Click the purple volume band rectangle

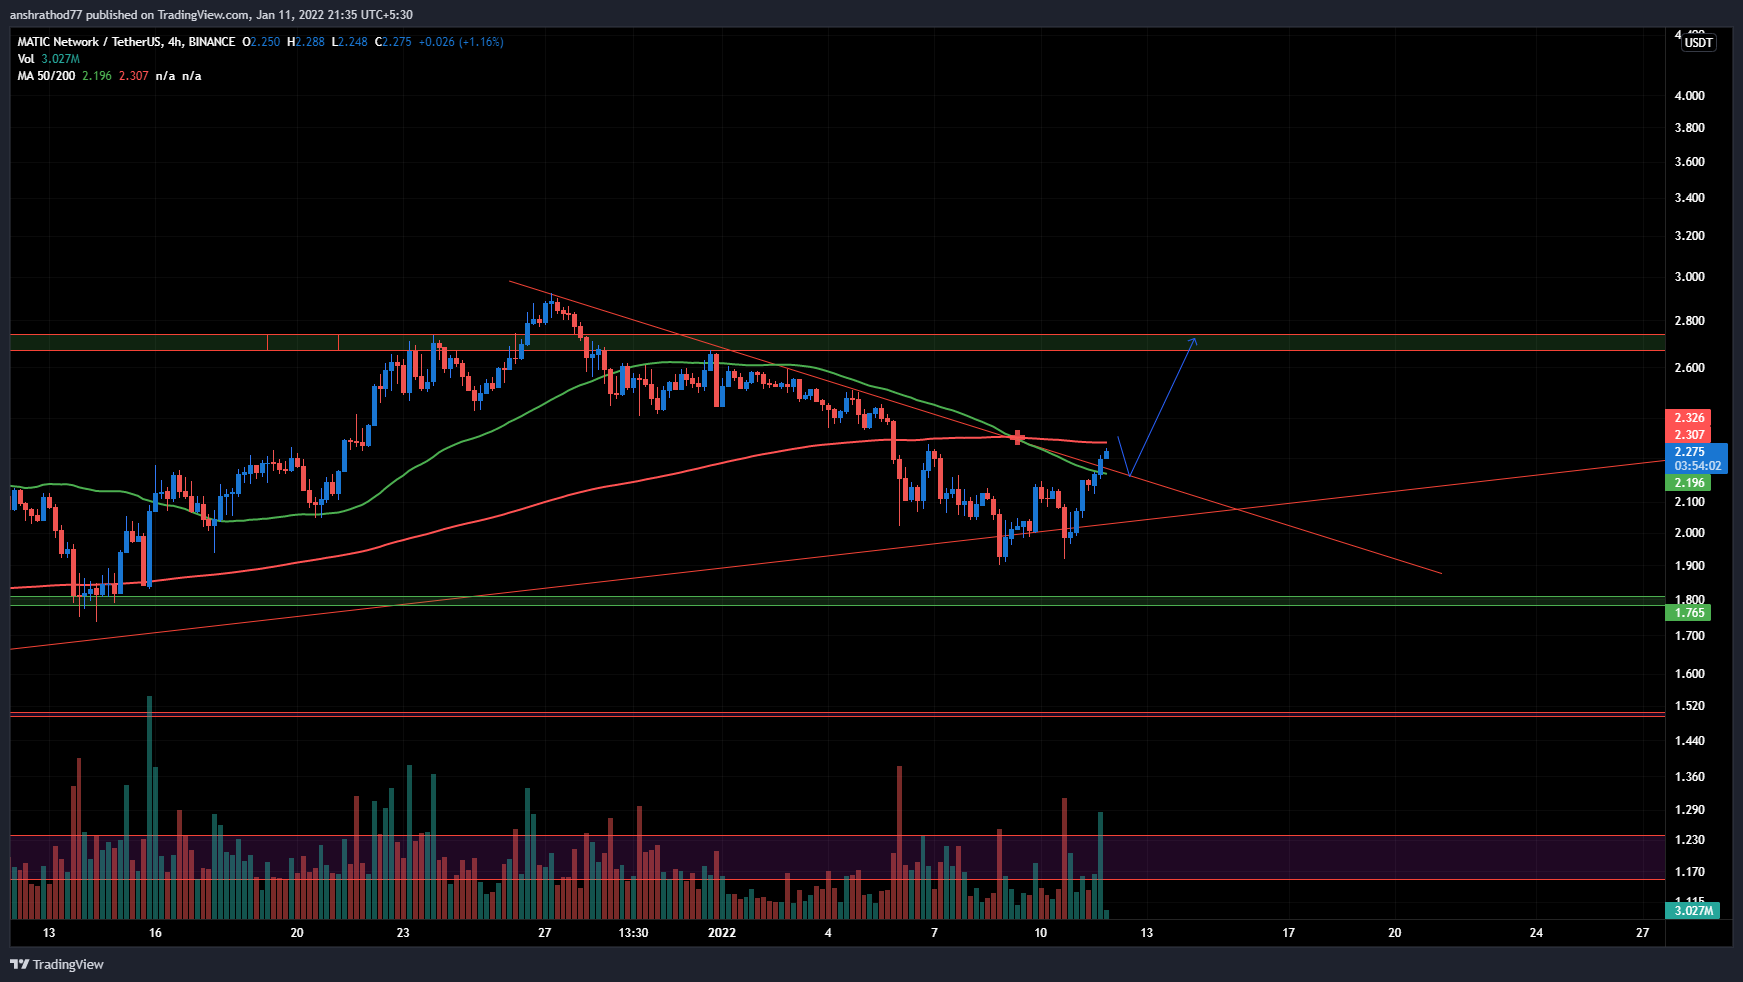[x=838, y=857]
